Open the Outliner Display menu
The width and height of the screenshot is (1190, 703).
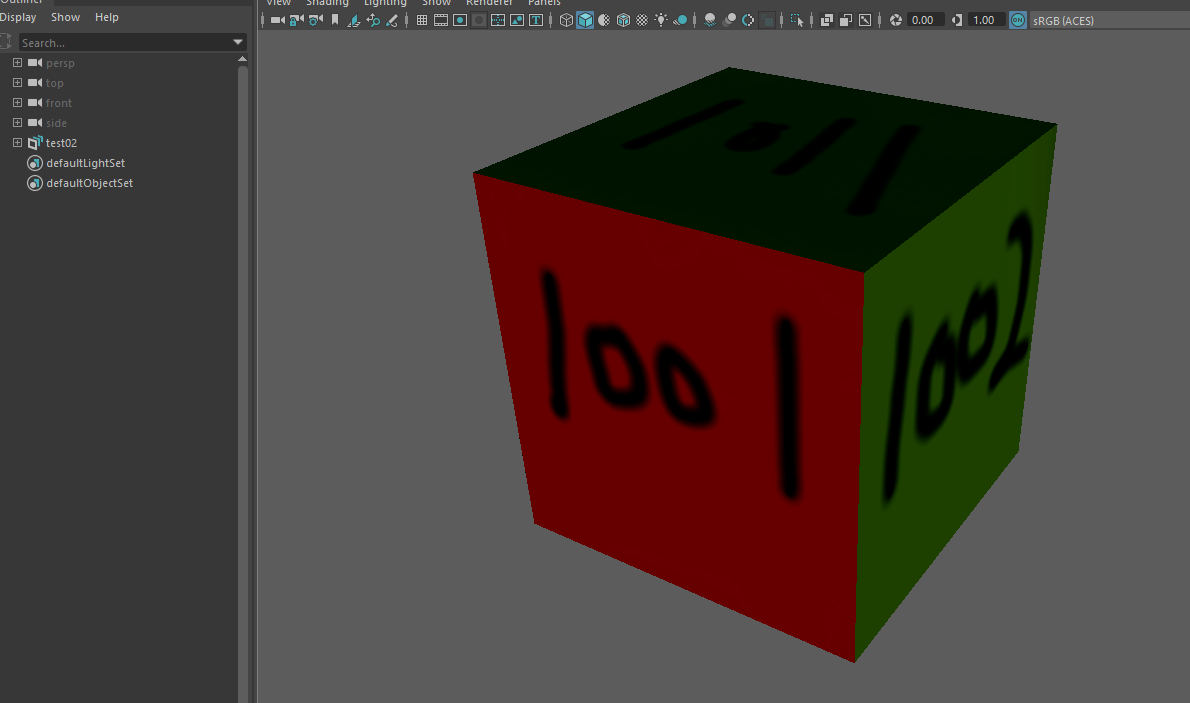[x=18, y=17]
